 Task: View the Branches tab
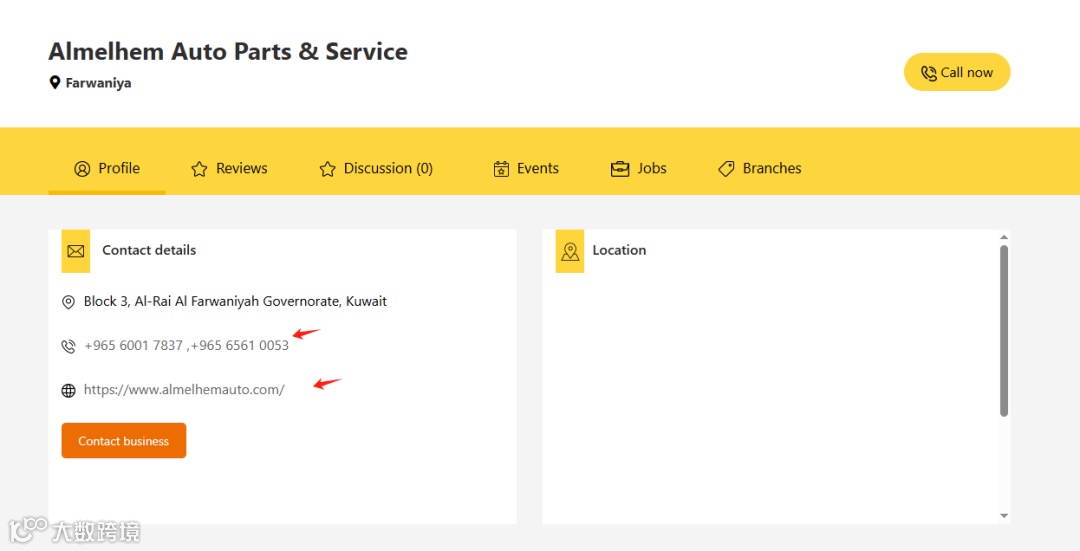click(x=760, y=169)
